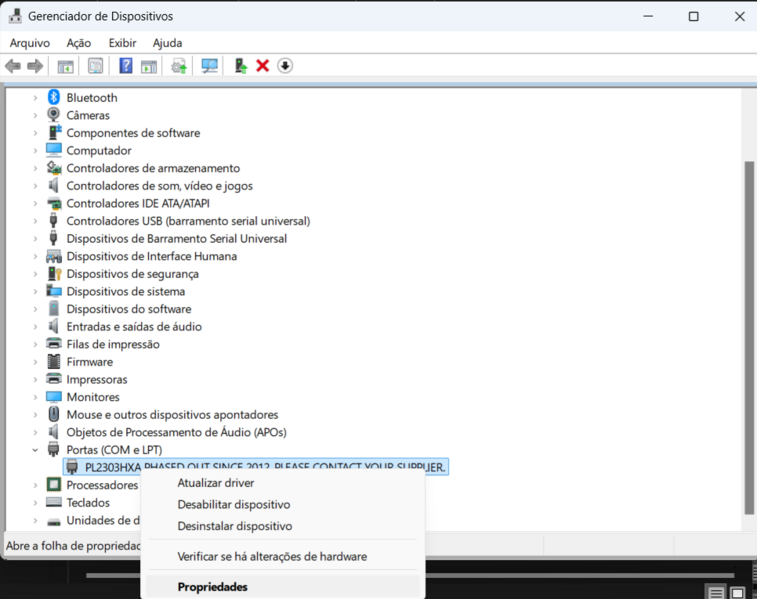Choose Verificar se há alterações de hardware

click(282, 557)
